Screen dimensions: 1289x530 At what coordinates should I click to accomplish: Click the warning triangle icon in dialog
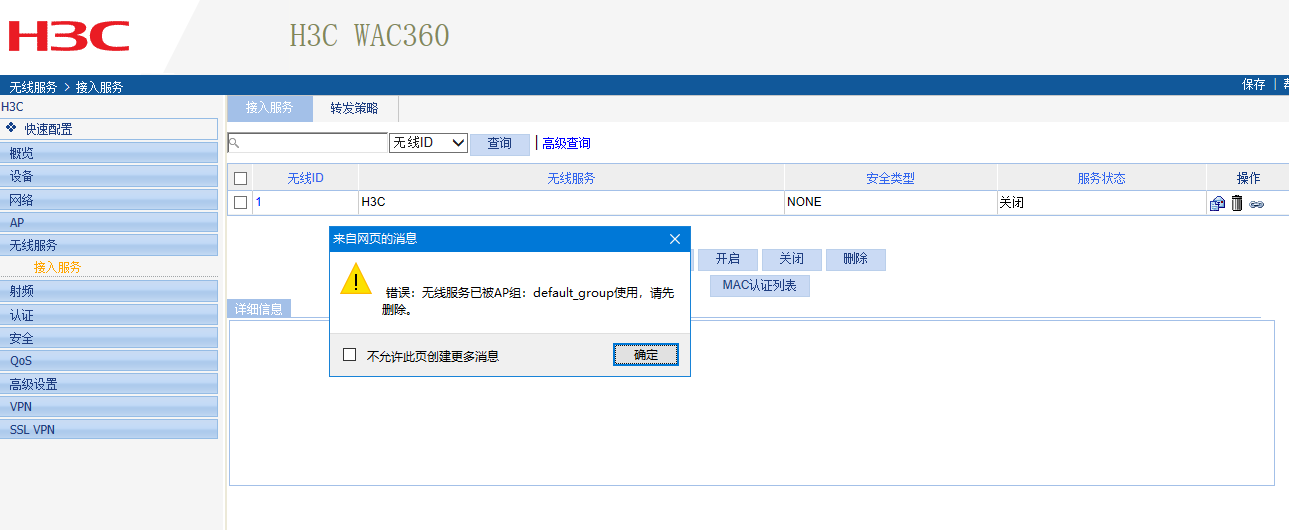pos(355,278)
